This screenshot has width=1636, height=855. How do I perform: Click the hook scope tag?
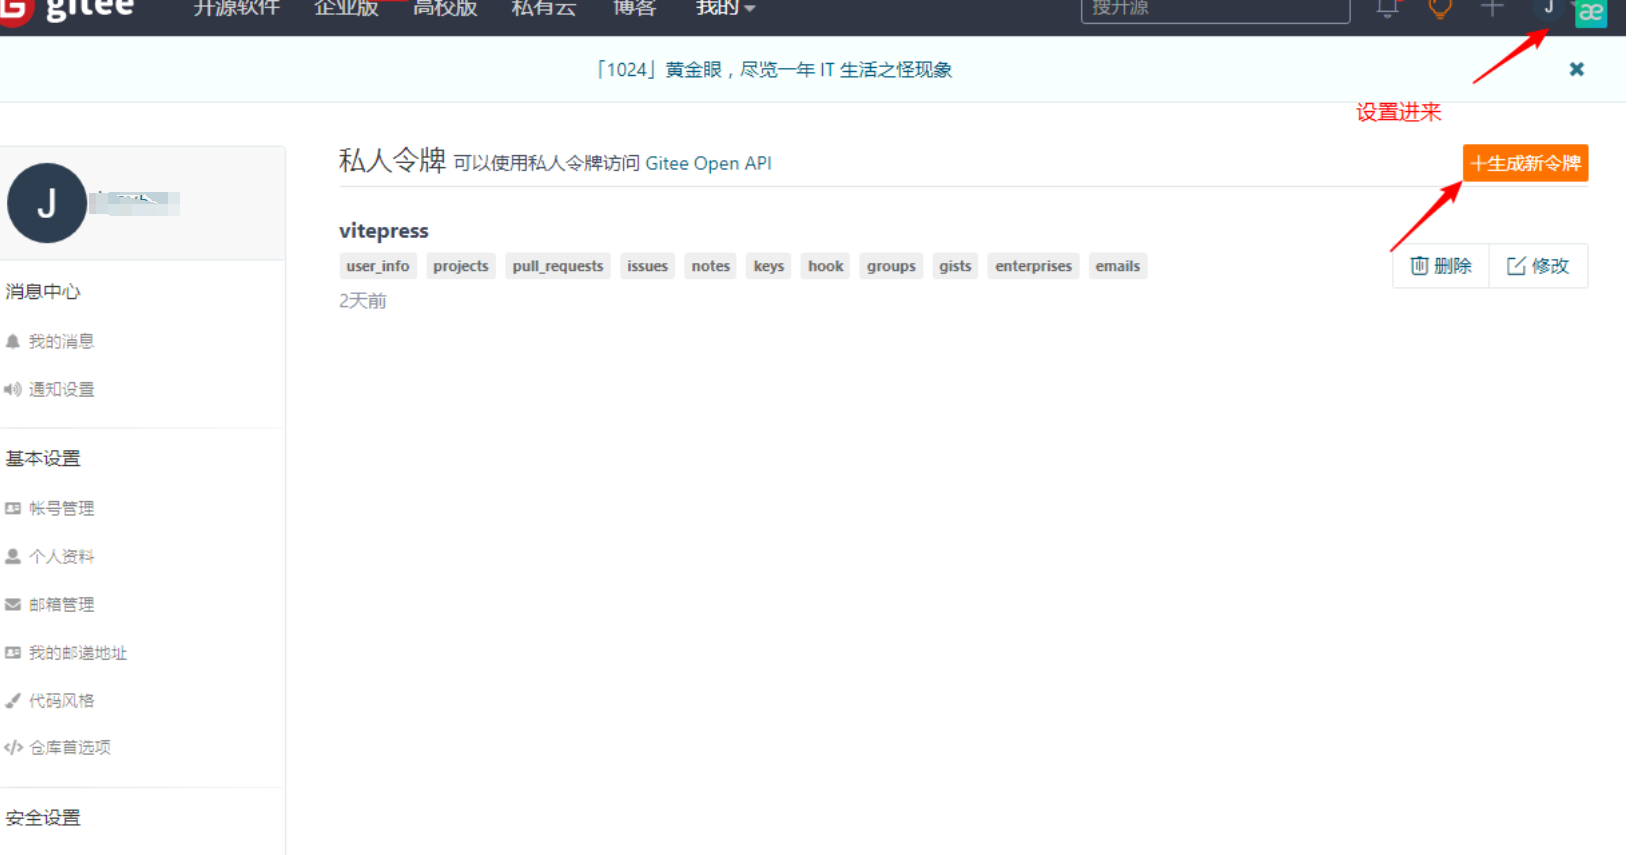826,266
